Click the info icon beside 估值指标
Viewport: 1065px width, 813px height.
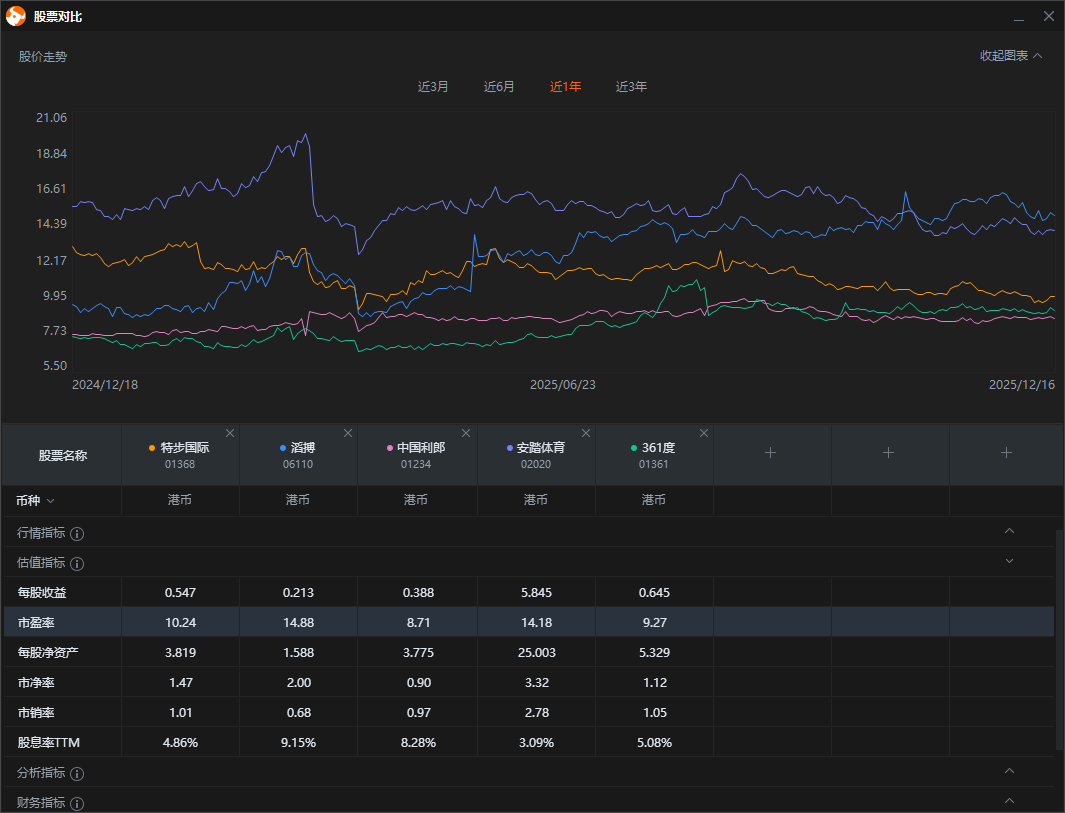click(77, 563)
